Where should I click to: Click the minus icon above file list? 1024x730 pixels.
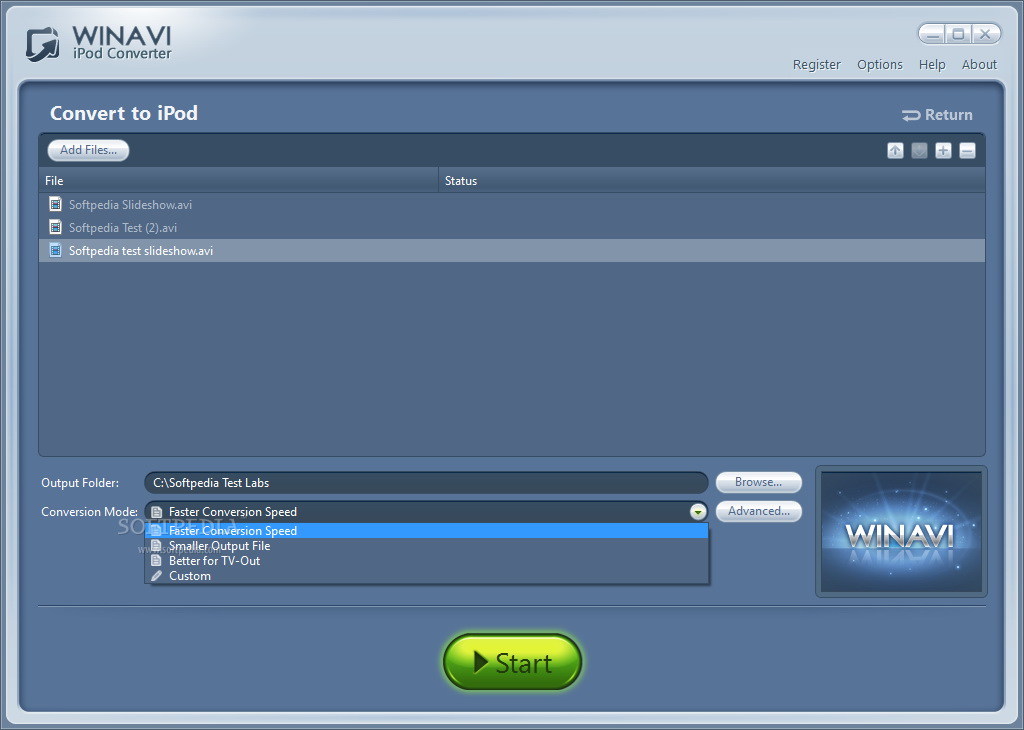(x=967, y=151)
